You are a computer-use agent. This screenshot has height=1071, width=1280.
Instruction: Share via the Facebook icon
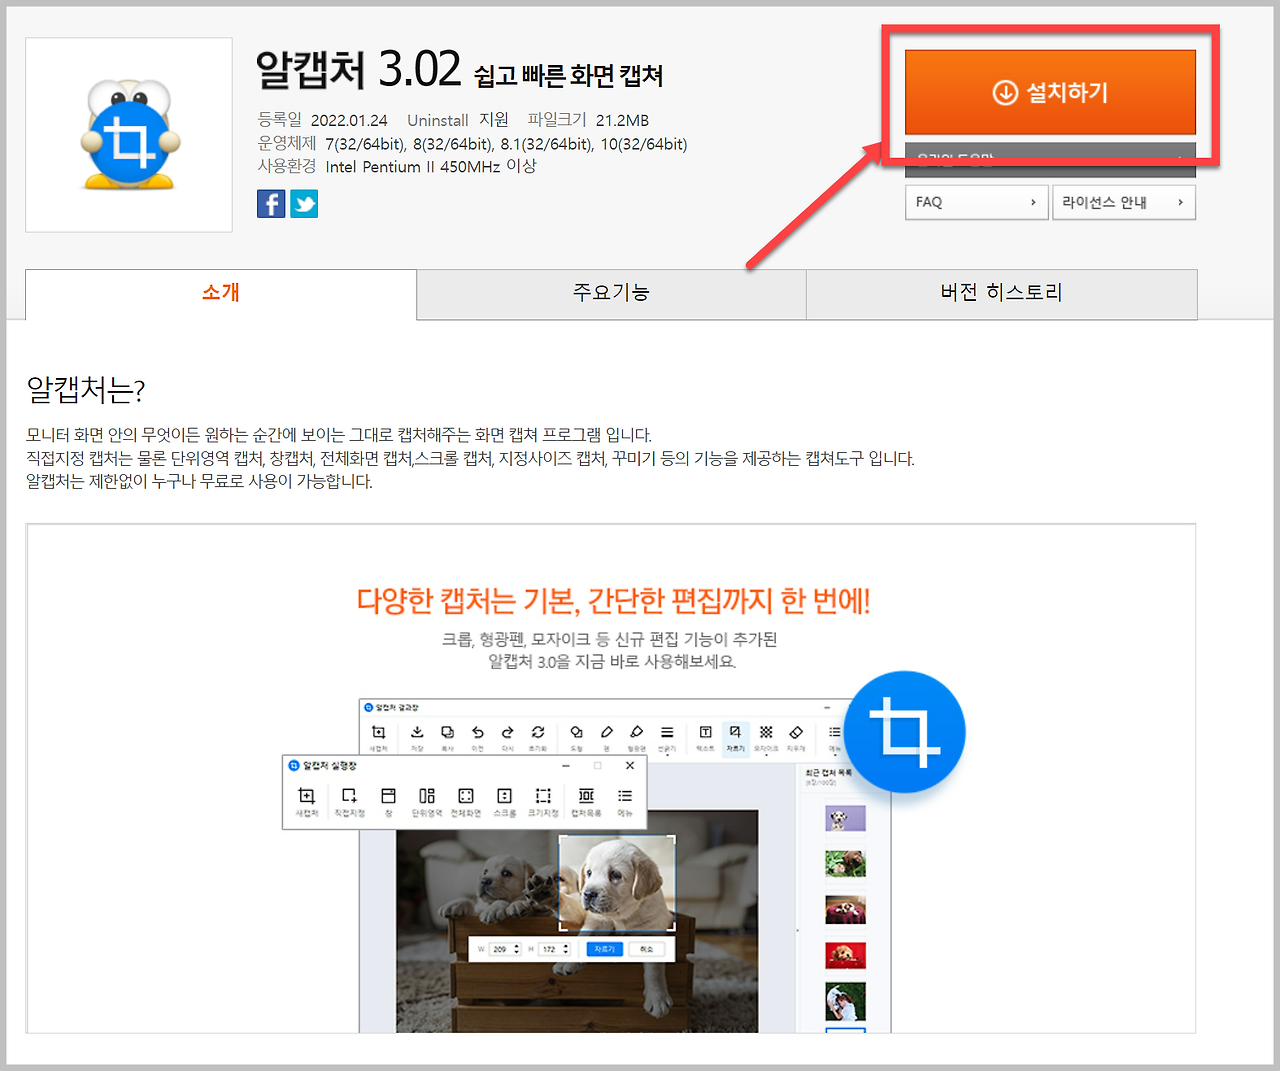tap(271, 204)
